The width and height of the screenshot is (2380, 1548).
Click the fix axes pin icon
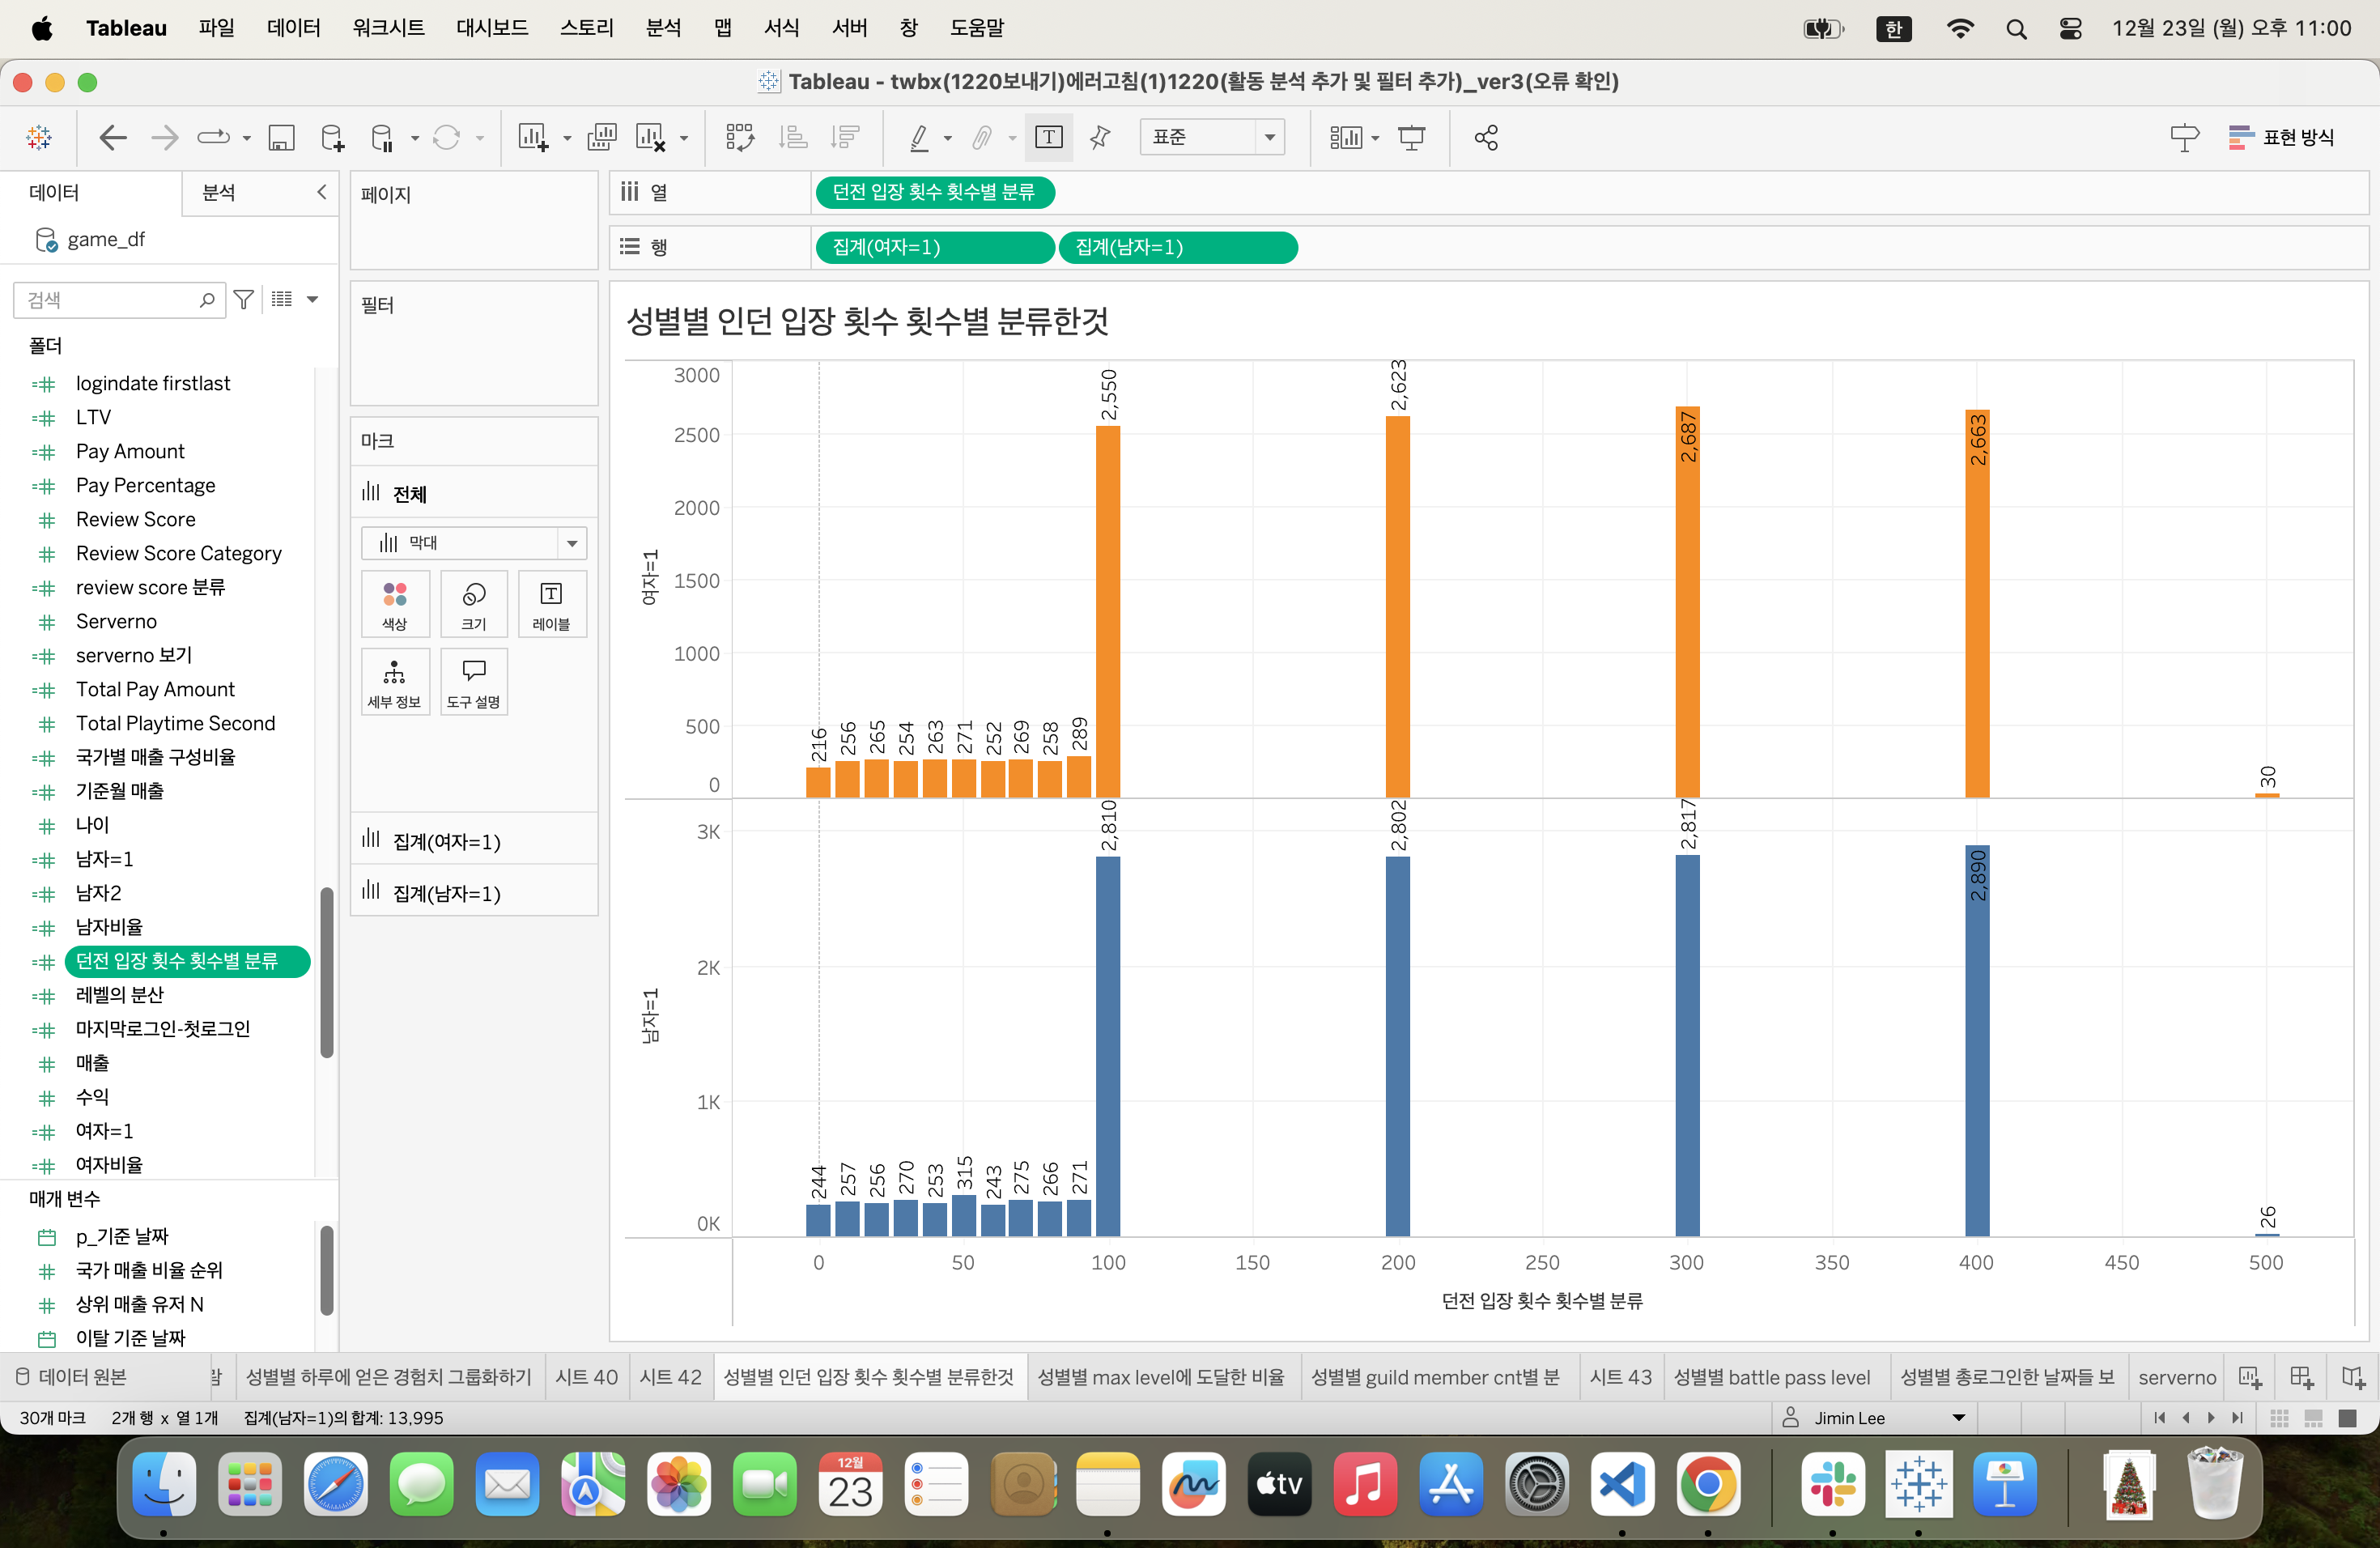(1100, 137)
